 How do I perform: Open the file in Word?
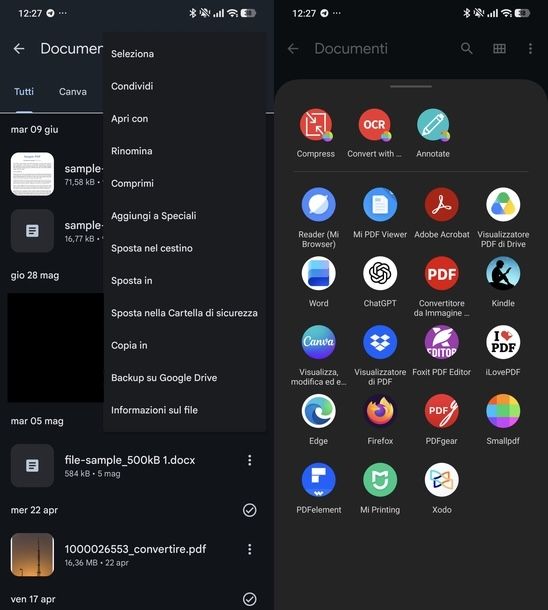319,273
